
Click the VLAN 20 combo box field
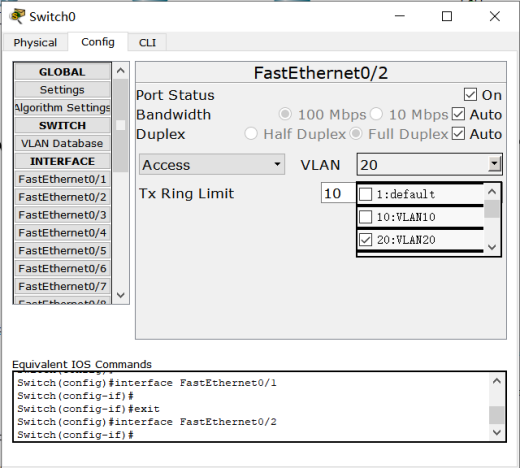429,164
